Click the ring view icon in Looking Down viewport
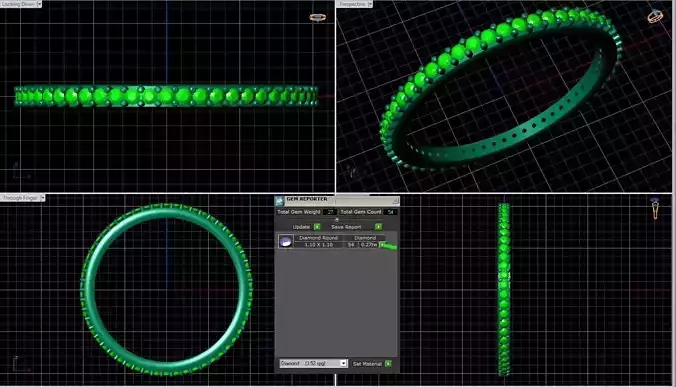676x387 pixels. (x=318, y=17)
